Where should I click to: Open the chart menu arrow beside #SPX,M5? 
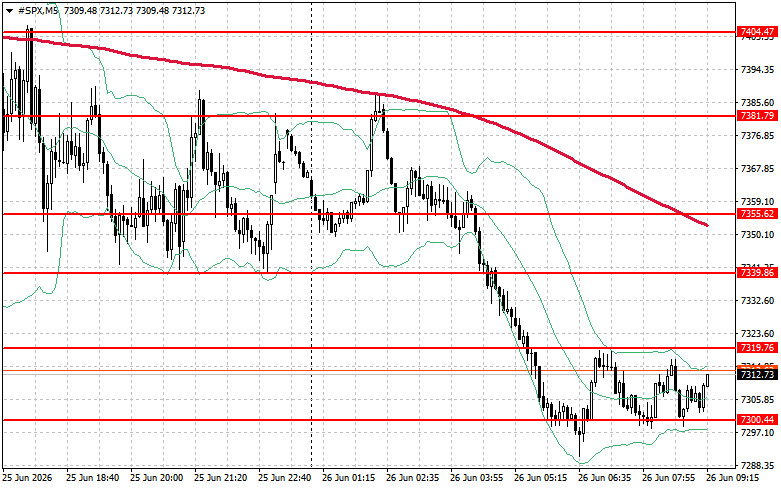click(9, 11)
